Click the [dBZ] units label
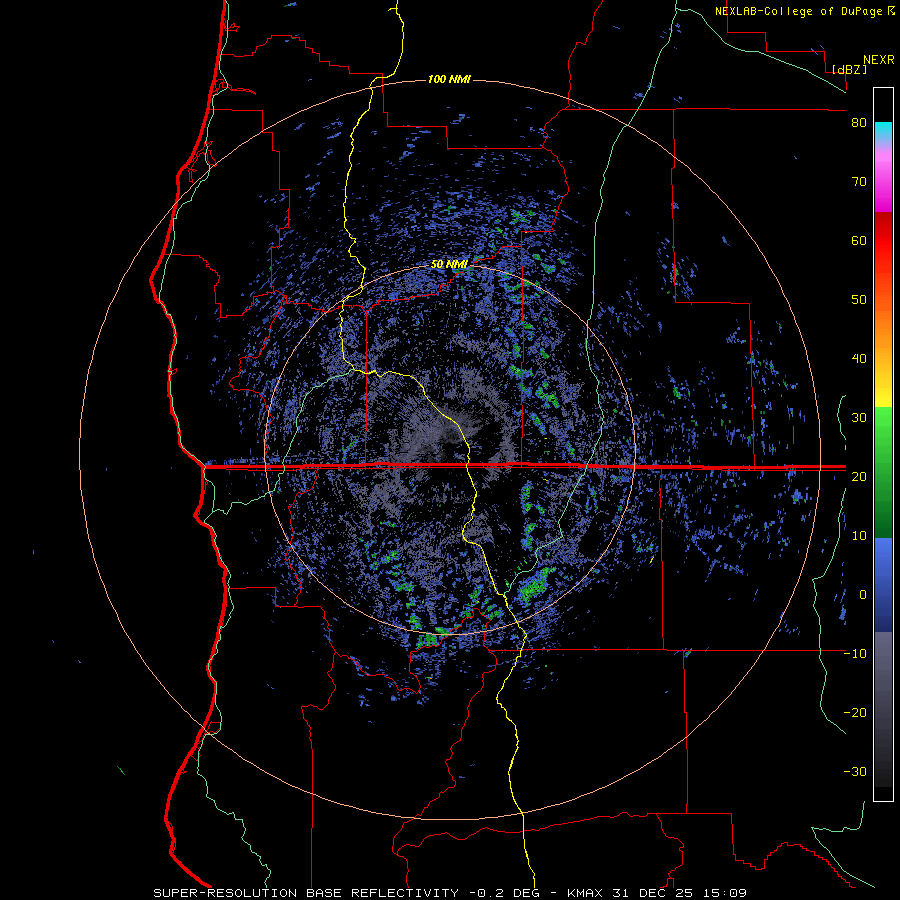Viewport: 900px width, 900px height. [x=849, y=69]
